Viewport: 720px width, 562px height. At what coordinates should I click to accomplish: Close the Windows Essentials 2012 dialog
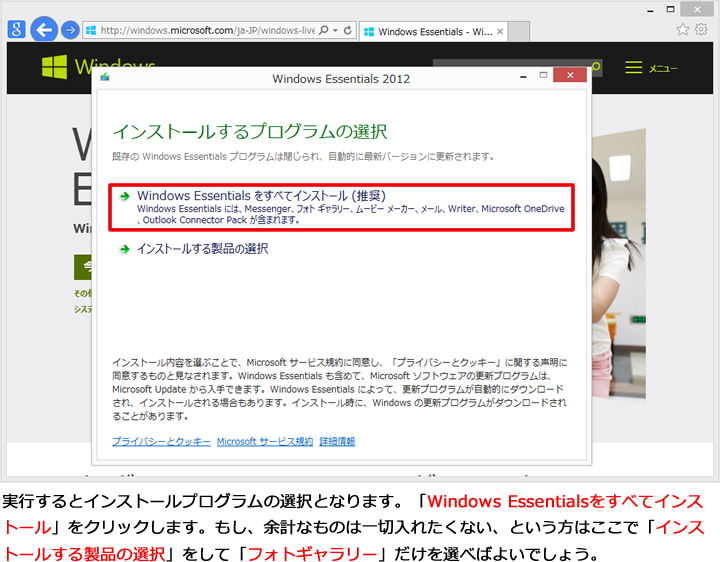coord(570,75)
